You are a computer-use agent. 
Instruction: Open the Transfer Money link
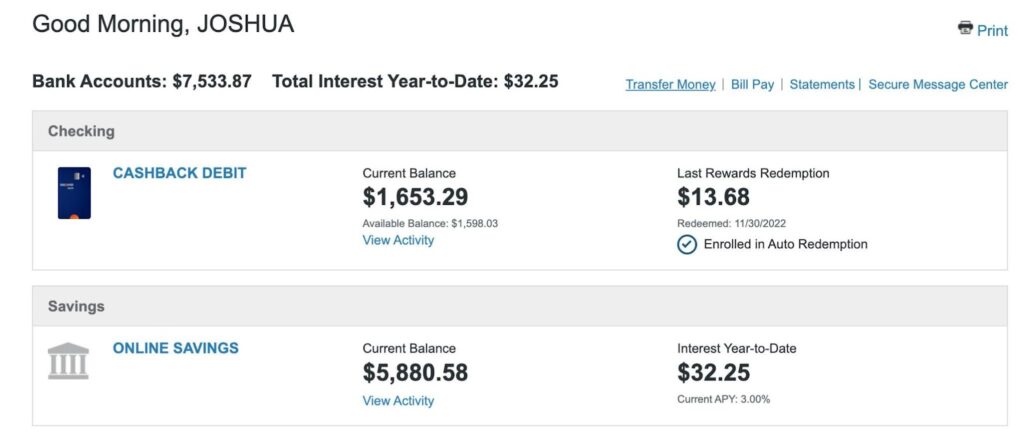670,85
